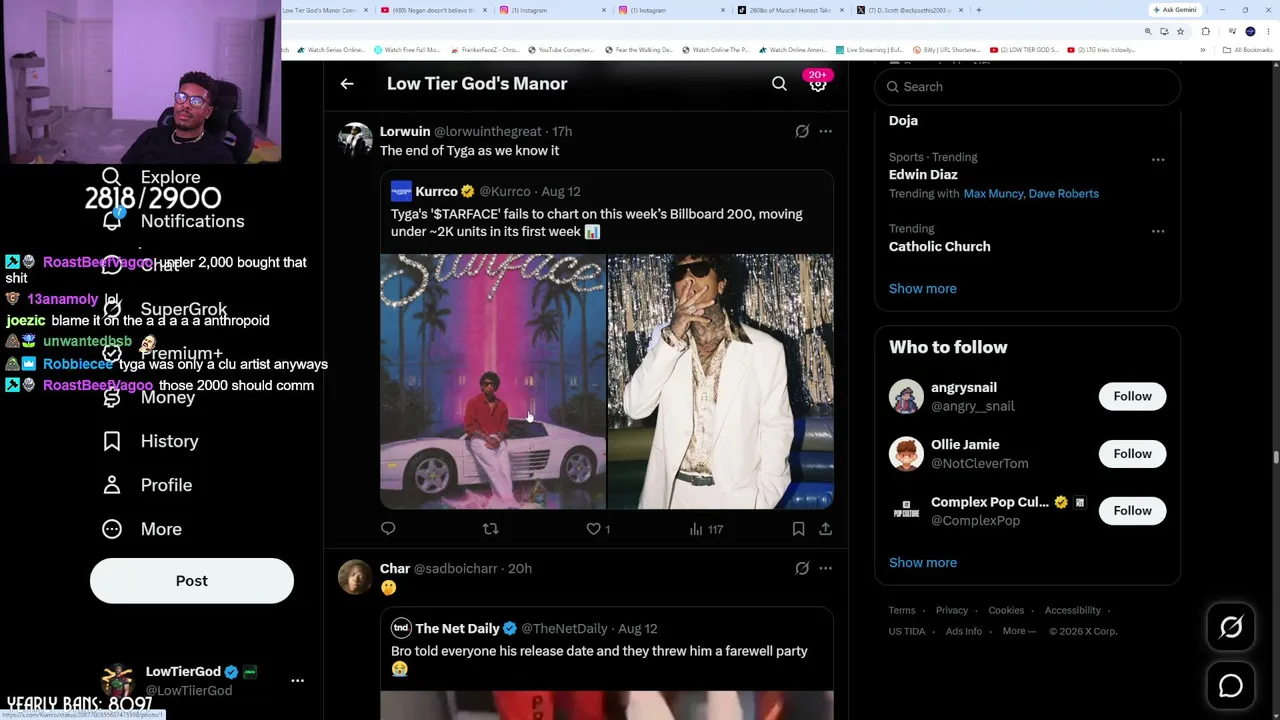
Task: Open Cookies footer link
Action: click(x=1006, y=610)
